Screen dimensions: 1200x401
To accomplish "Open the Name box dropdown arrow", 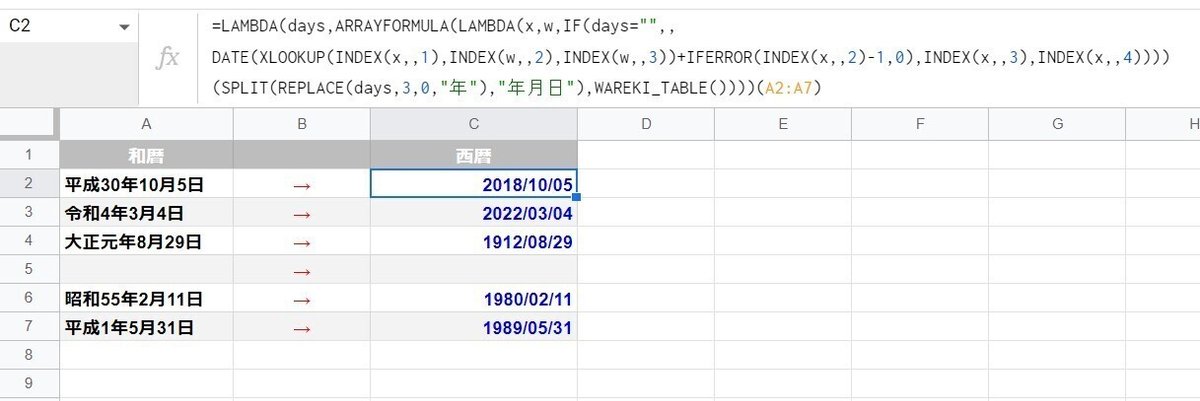I will (124, 27).
